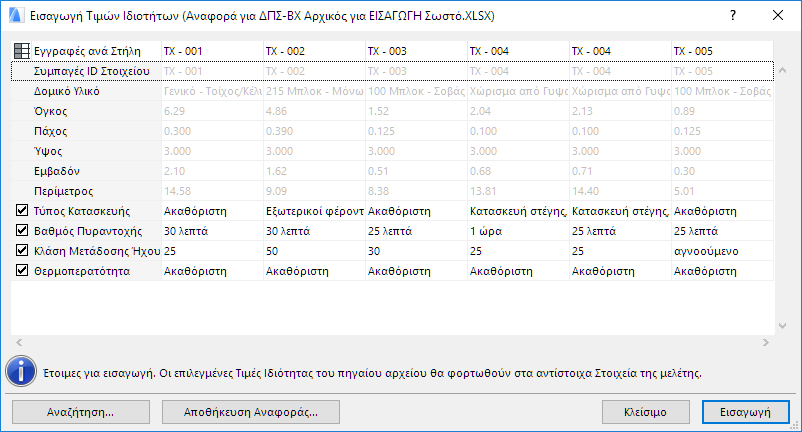The width and height of the screenshot is (802, 432).
Task: Select the Δομικό Υλικό row label
Action: (x=66, y=91)
